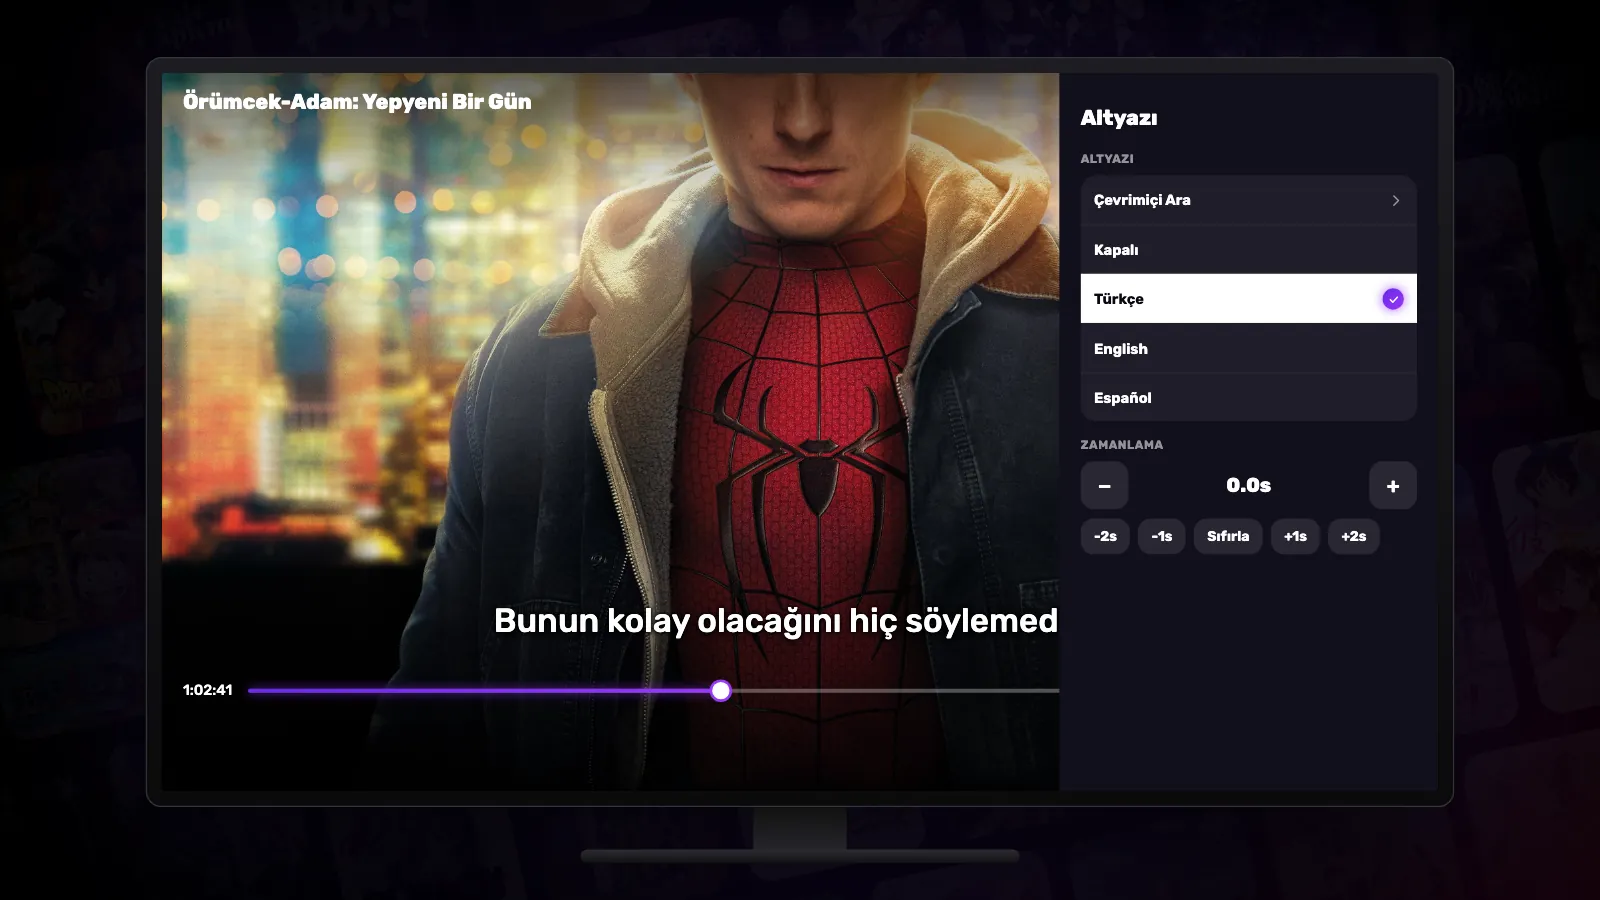The height and width of the screenshot is (900, 1600).
Task: Open the Çevrimiçi Ara online subtitle search
Action: tap(1248, 200)
